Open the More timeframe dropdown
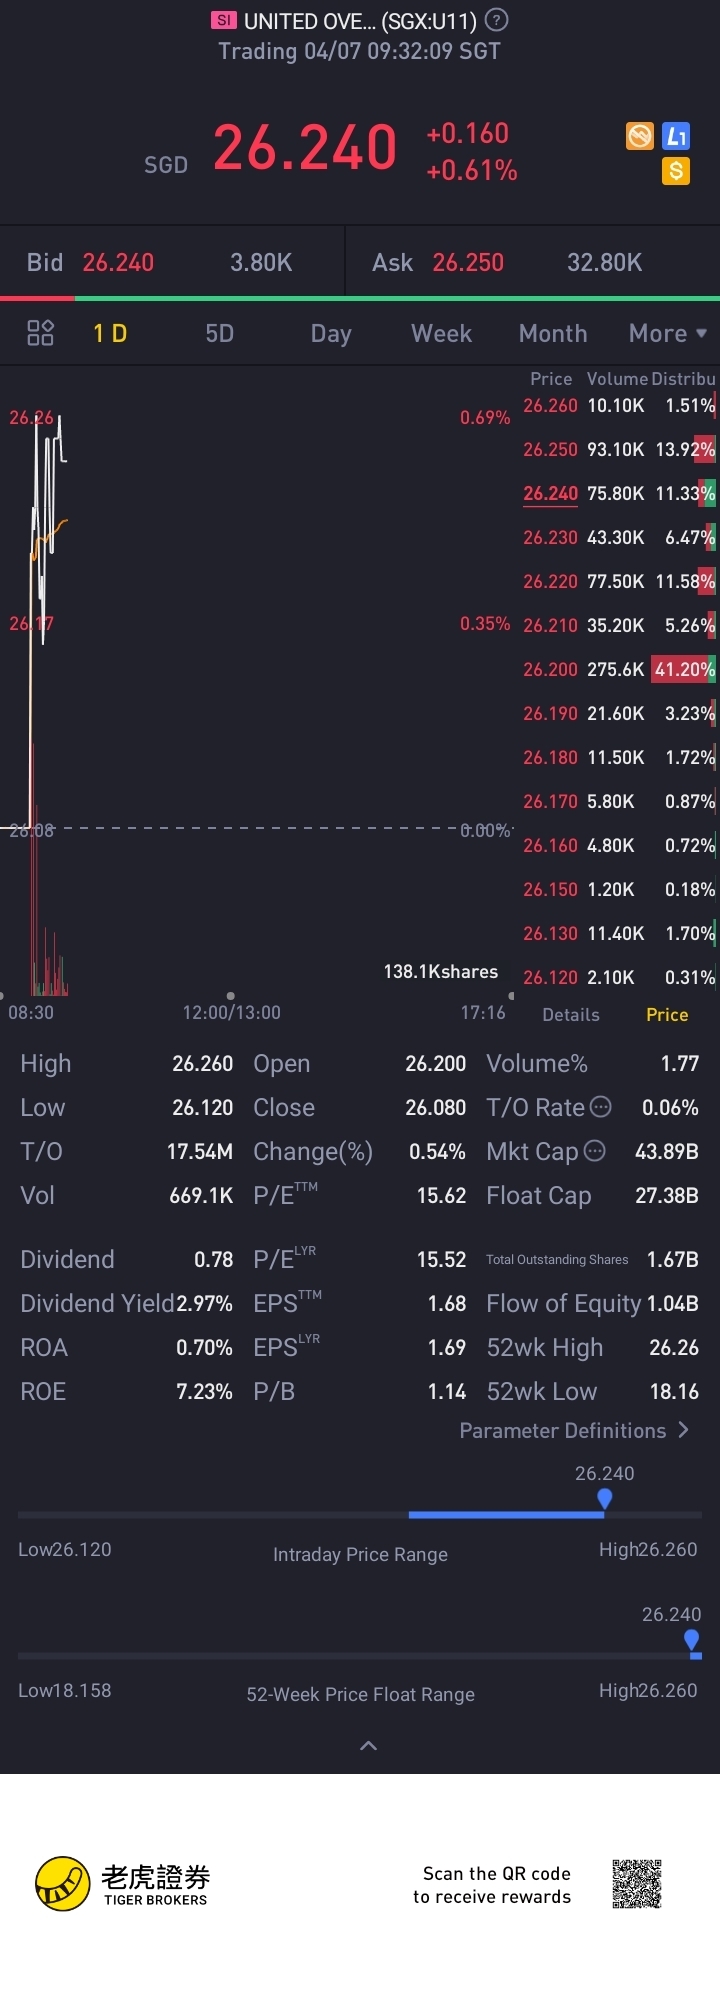Screen dimensions: 720x1995 (x=667, y=333)
